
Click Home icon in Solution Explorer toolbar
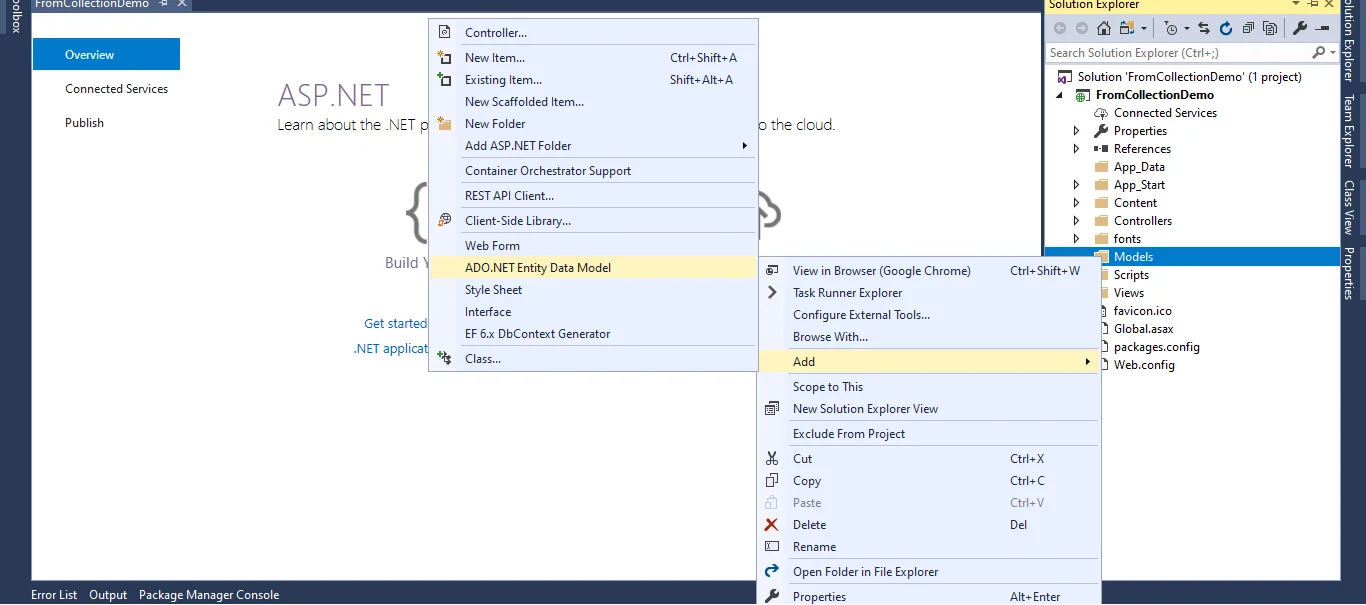1104,28
